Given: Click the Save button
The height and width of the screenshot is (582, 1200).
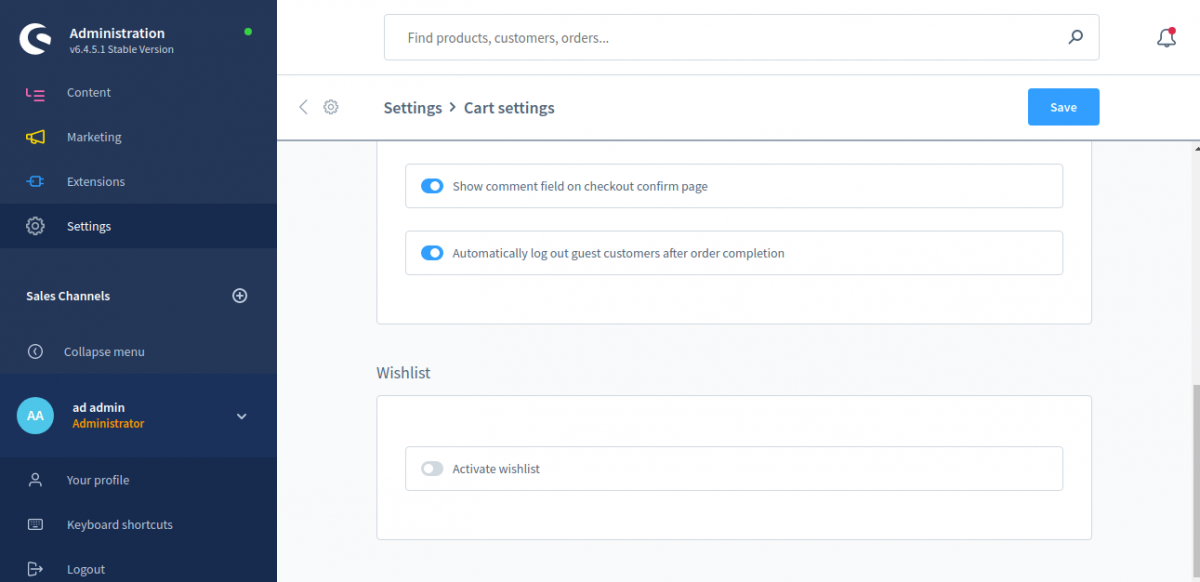Looking at the screenshot, I should tap(1063, 107).
